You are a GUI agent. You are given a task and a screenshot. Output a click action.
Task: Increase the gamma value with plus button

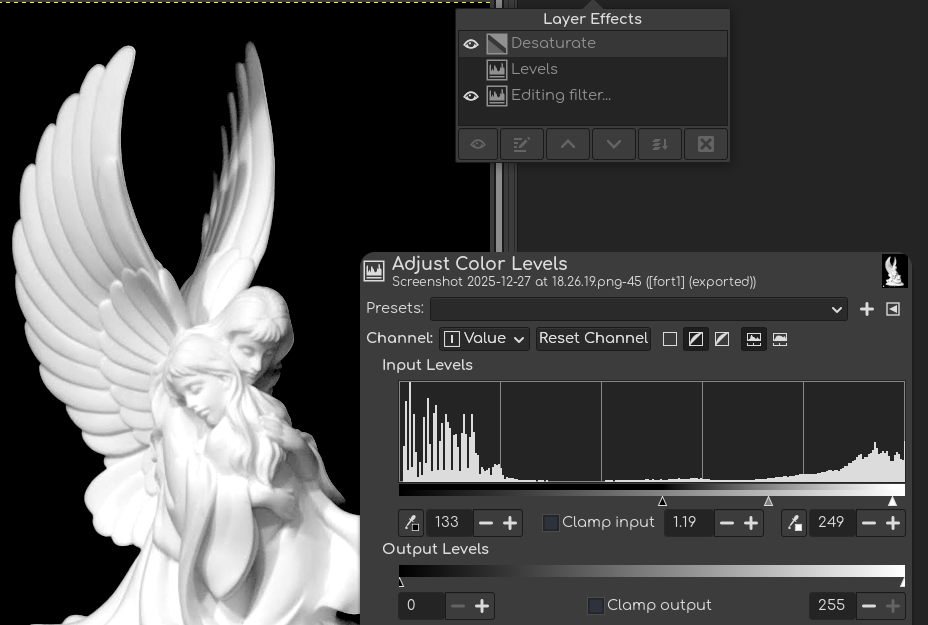(x=752, y=523)
